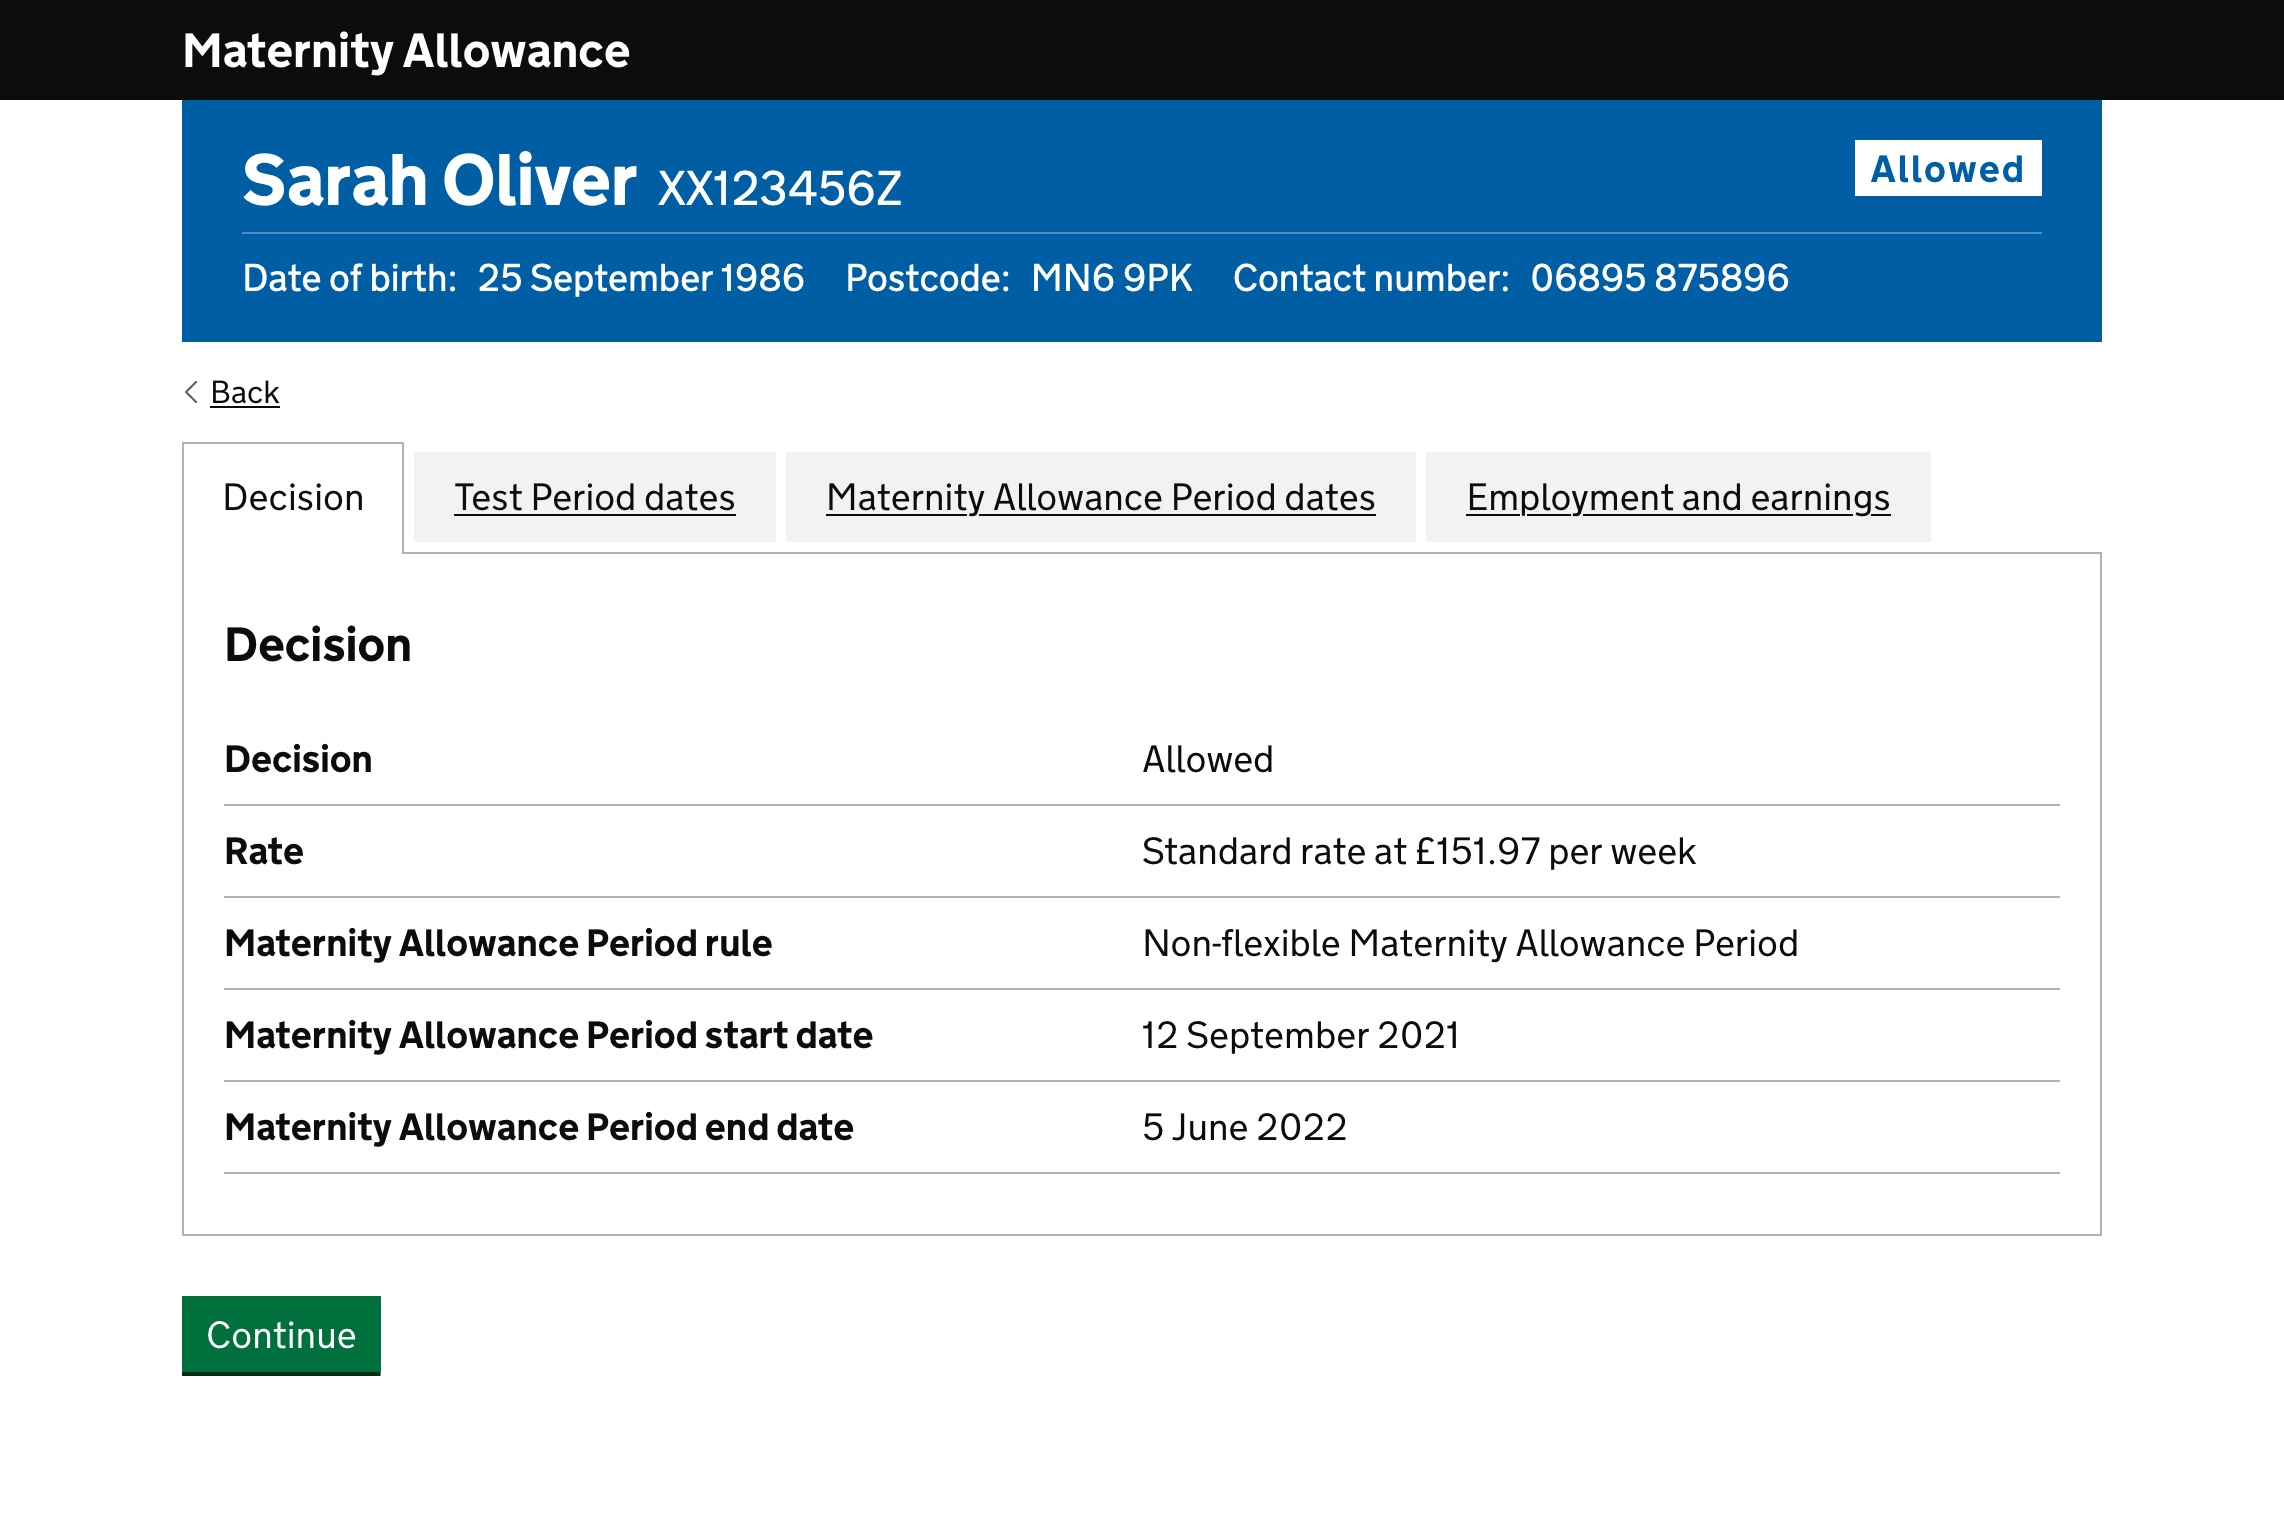Click the date of birth 25 September 1986
The width and height of the screenshot is (2284, 1514).
click(x=641, y=278)
